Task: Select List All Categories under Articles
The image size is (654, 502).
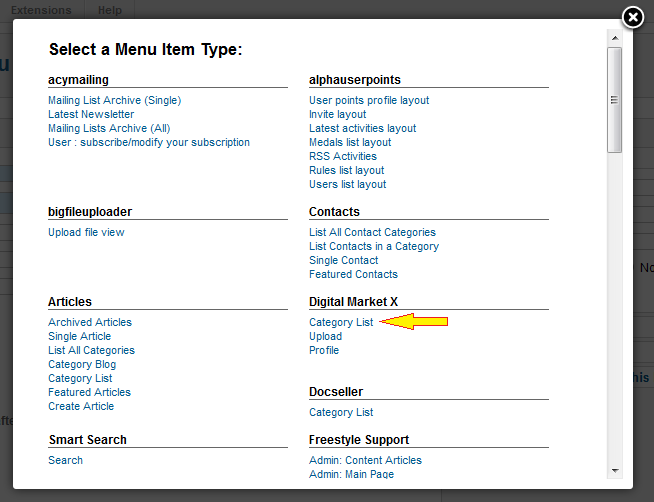Action: (91, 350)
